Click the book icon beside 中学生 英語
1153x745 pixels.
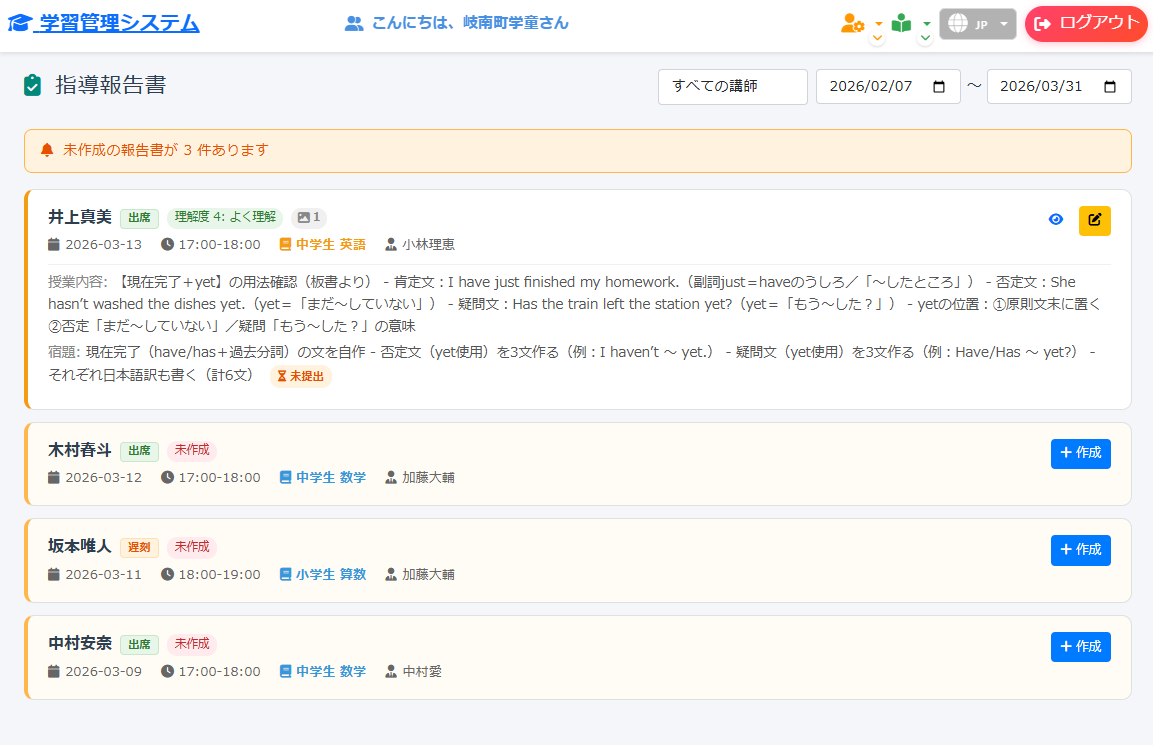(285, 245)
